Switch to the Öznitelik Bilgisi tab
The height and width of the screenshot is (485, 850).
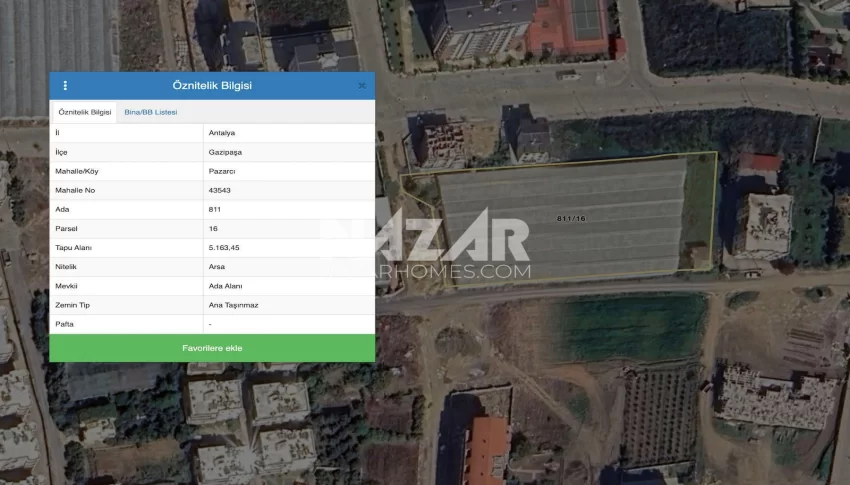85,112
